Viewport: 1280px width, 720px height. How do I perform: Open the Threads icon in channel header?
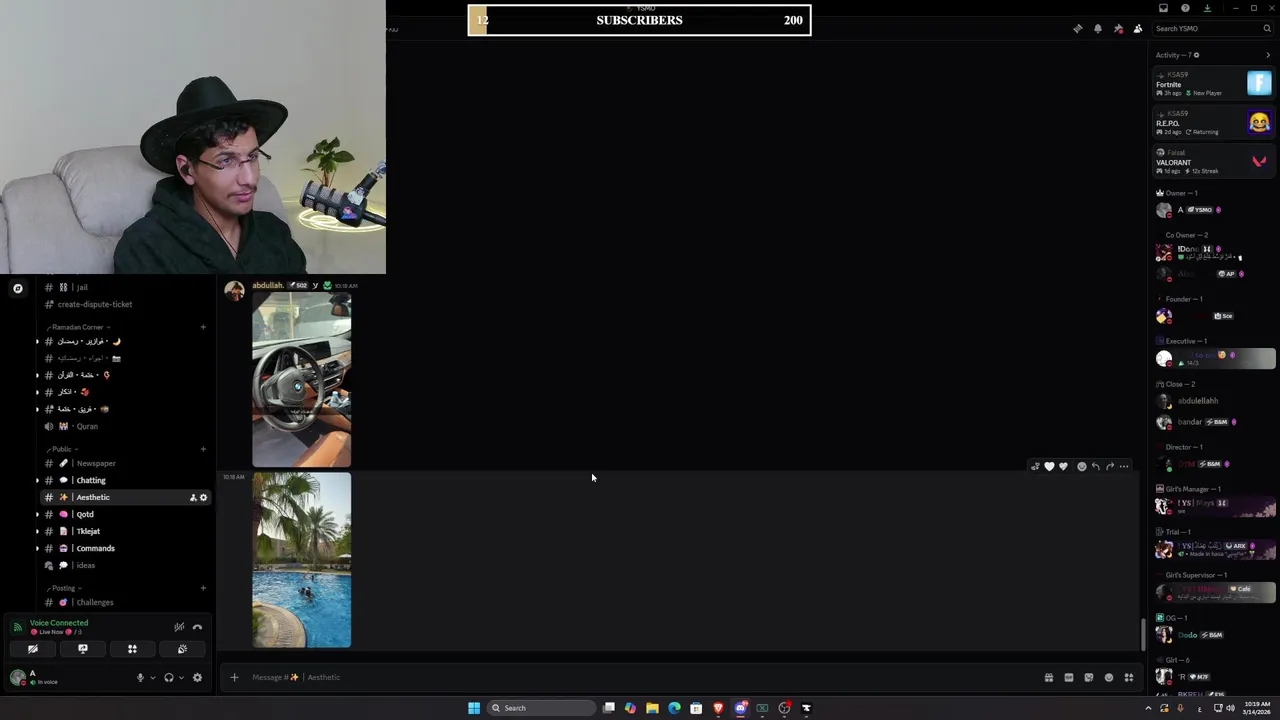pyautogui.click(x=1077, y=29)
